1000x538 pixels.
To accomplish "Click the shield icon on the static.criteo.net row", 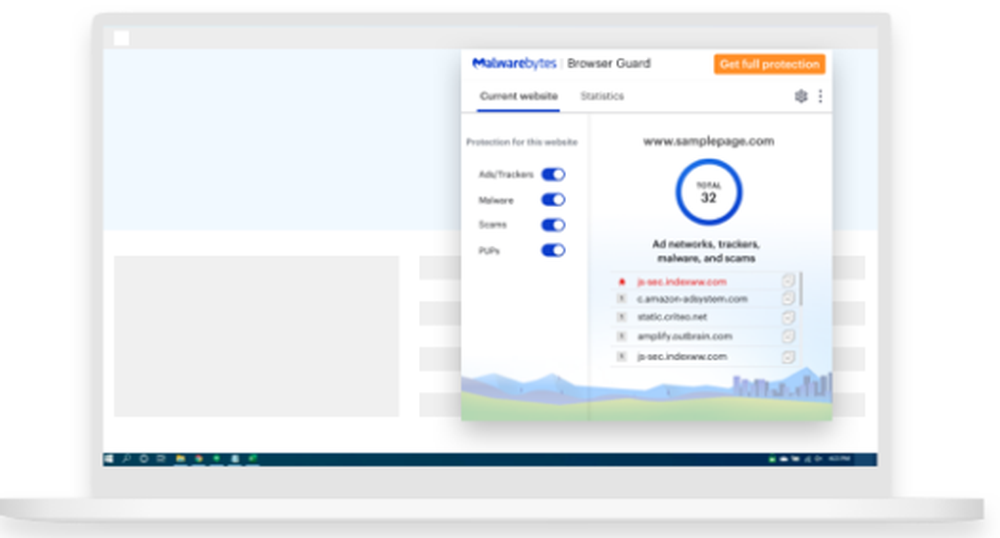I will click(788, 317).
